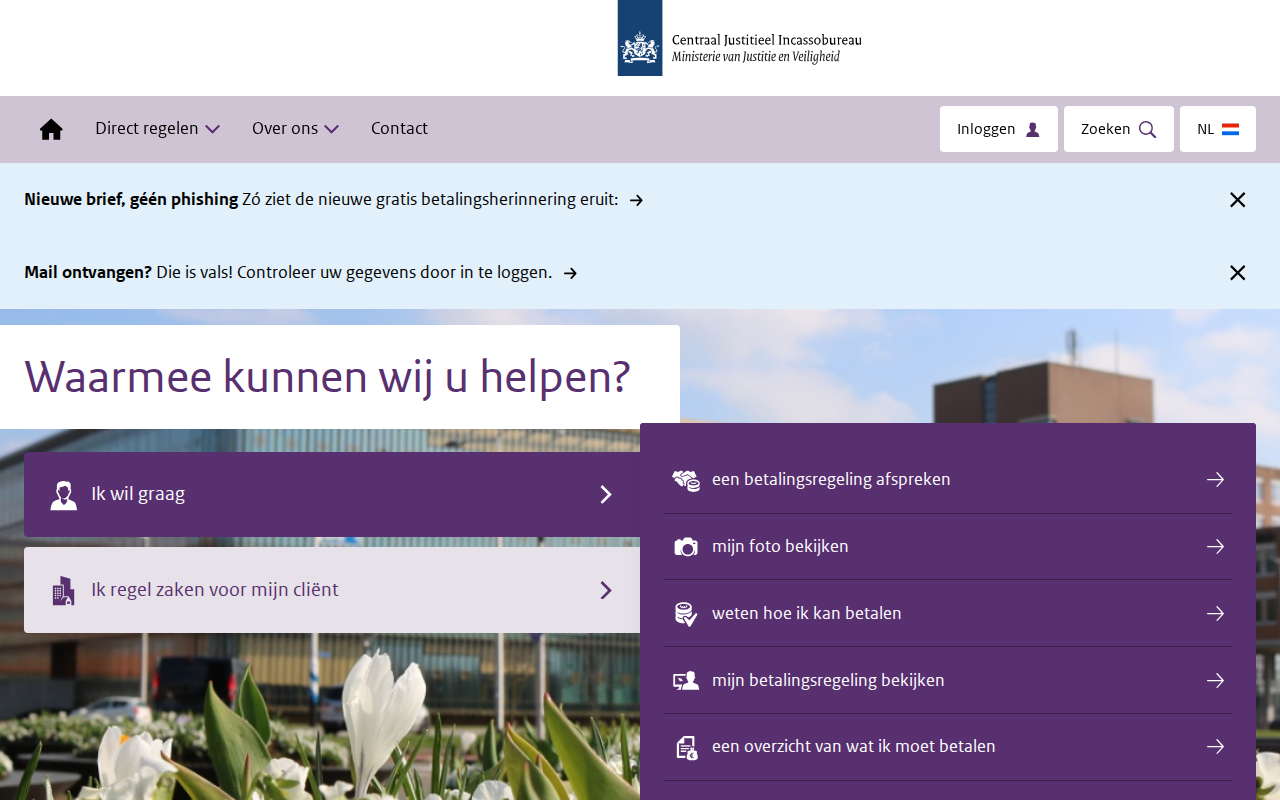The width and height of the screenshot is (1280, 800).
Task: Click the building icon beside Ik regel zaken
Action: 63,590
